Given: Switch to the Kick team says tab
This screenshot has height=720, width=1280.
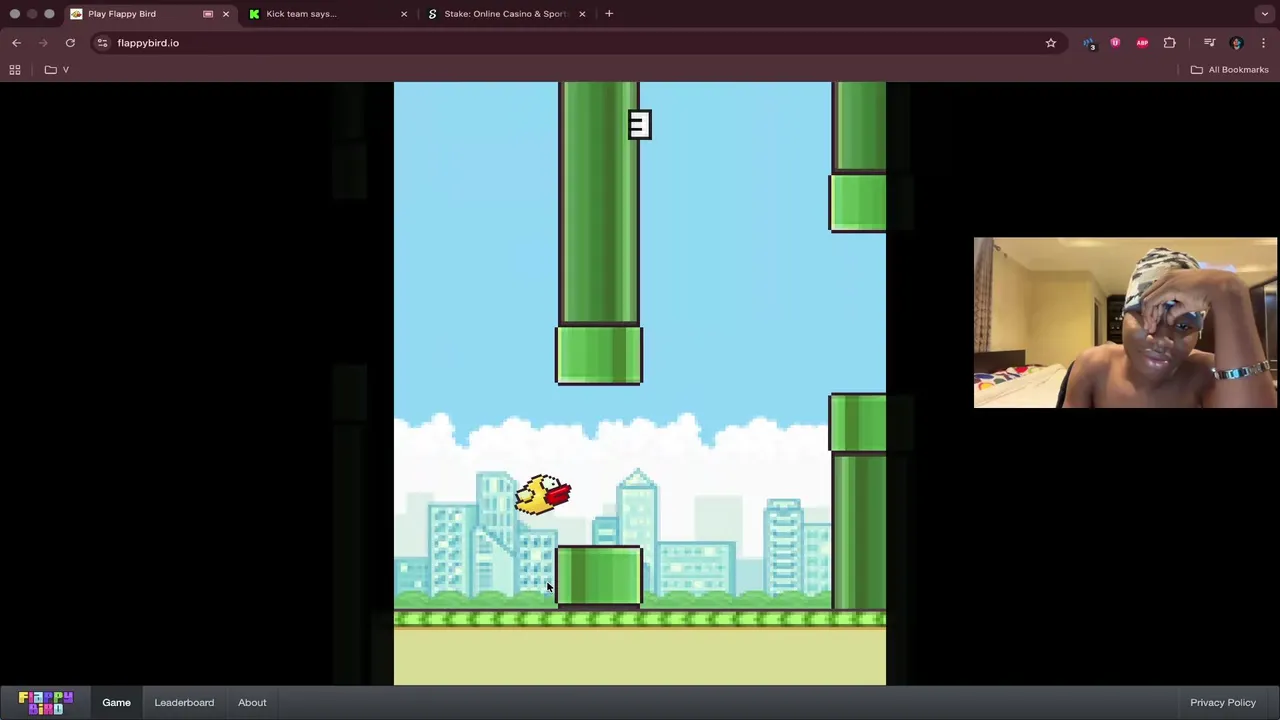Looking at the screenshot, I should tap(327, 14).
